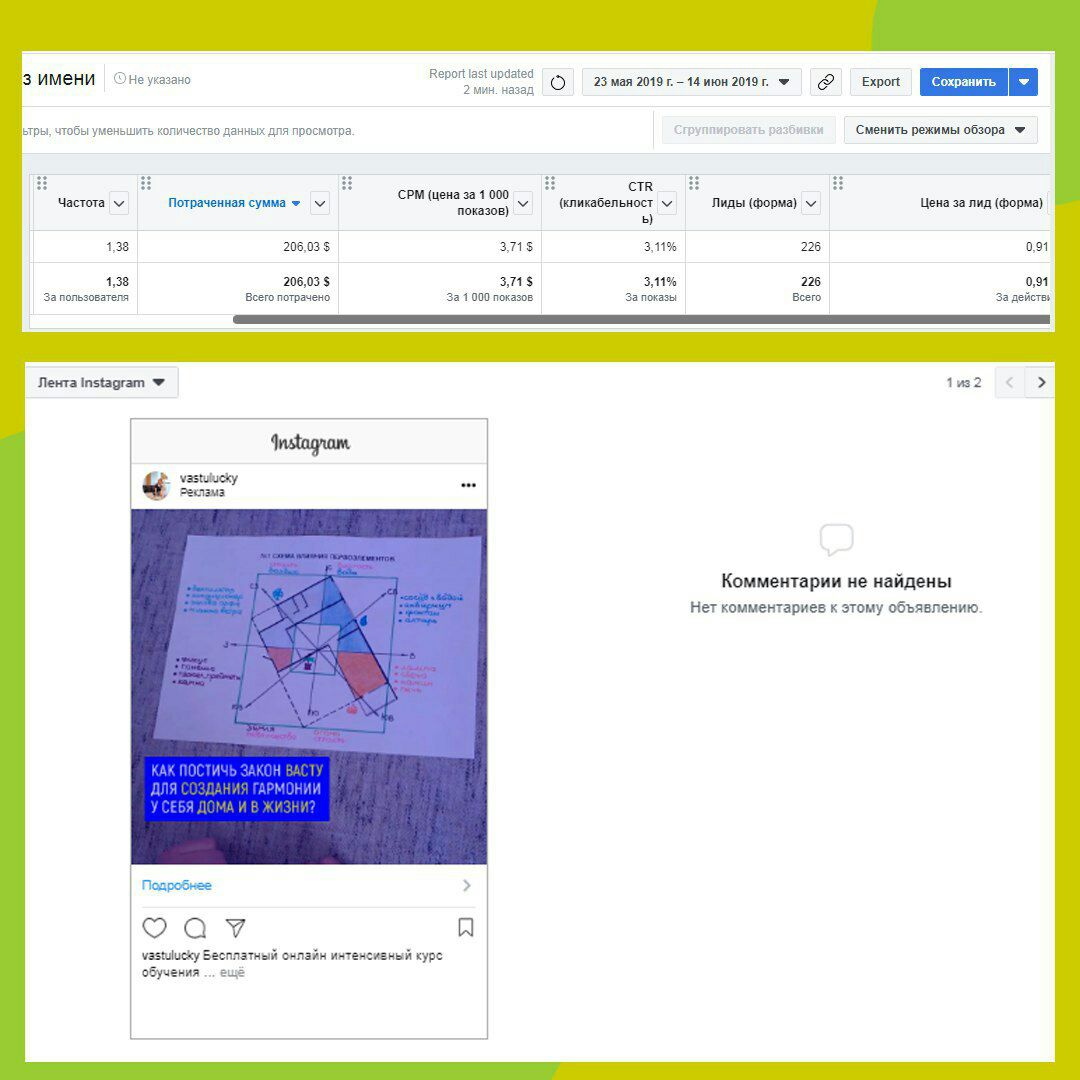Copy report link via chain icon
1080x1080 pixels.
[825, 82]
